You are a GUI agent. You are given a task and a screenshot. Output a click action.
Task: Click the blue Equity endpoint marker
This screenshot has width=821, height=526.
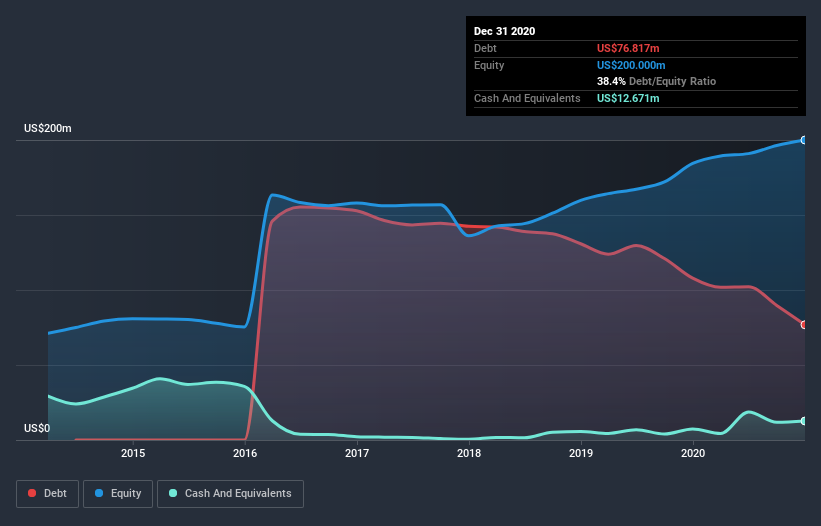tap(804, 140)
